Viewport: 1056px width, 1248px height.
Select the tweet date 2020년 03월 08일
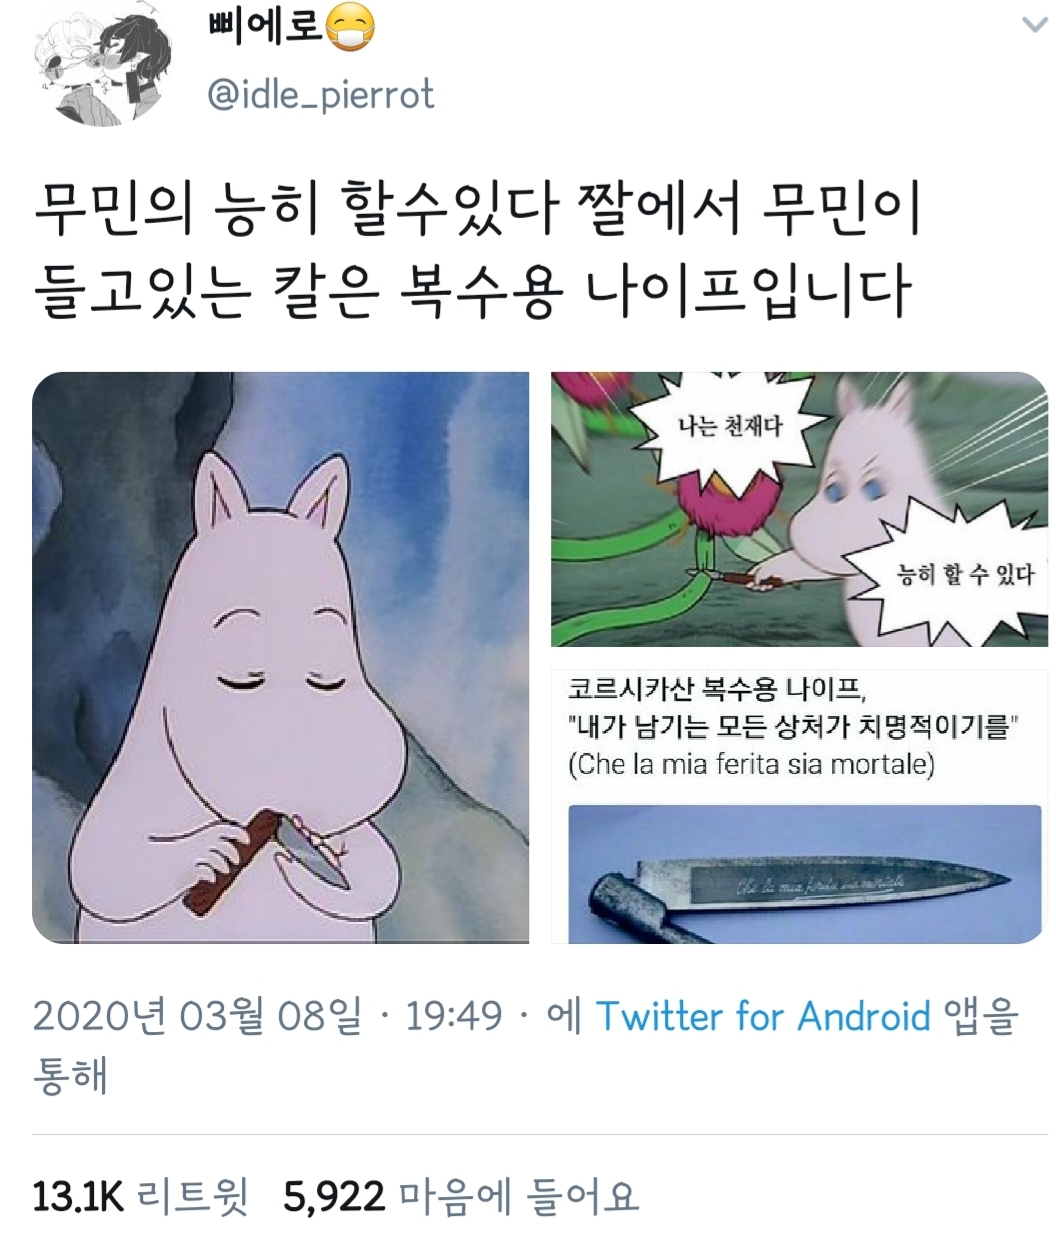(197, 1017)
